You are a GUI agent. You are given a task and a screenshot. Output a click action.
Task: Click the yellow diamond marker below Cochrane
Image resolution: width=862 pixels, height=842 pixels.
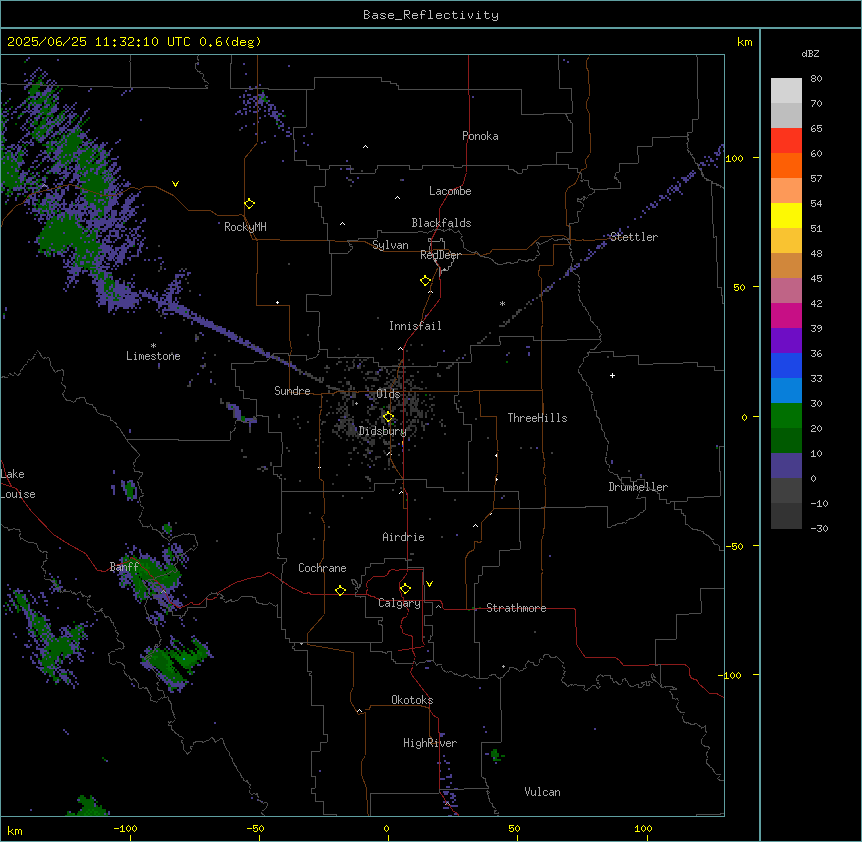click(340, 590)
